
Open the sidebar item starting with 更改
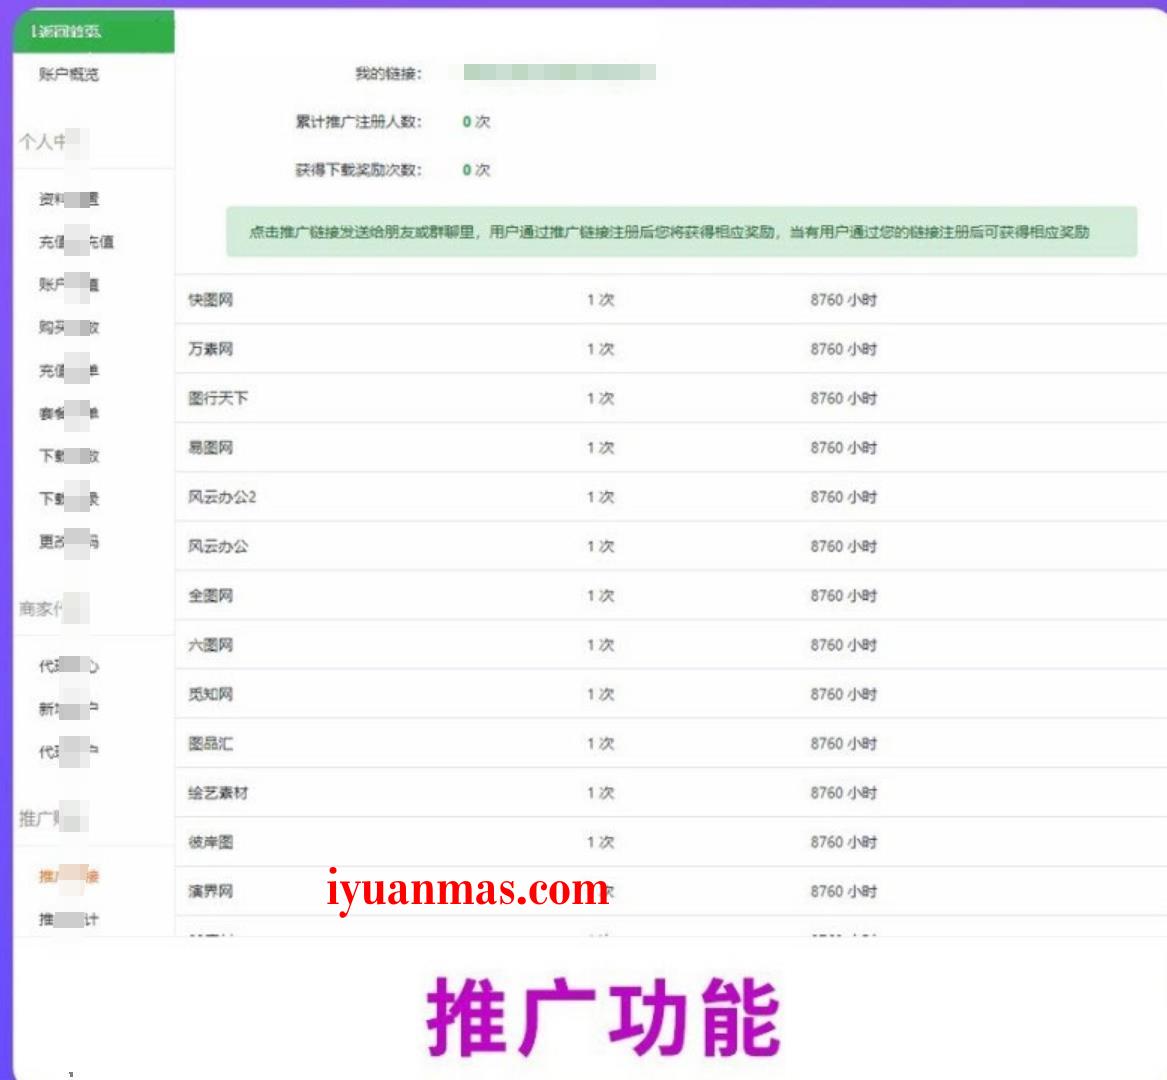click(68, 541)
